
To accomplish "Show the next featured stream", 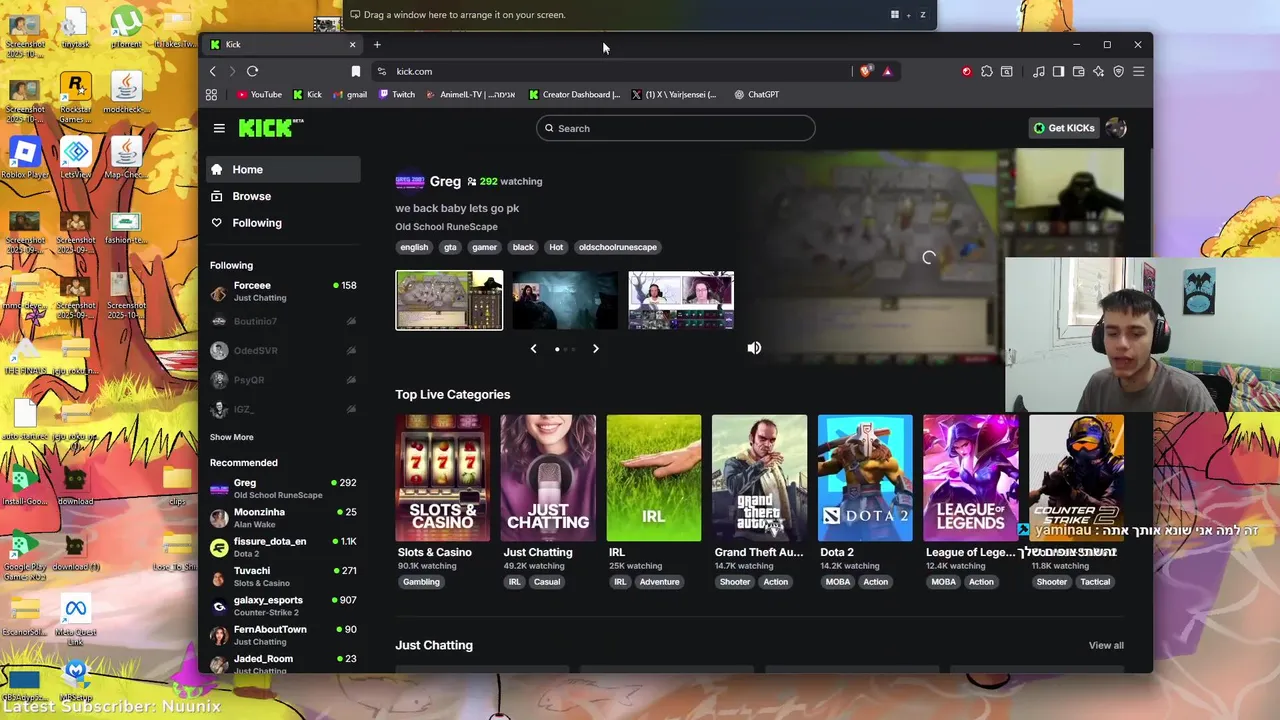I will click(x=595, y=349).
